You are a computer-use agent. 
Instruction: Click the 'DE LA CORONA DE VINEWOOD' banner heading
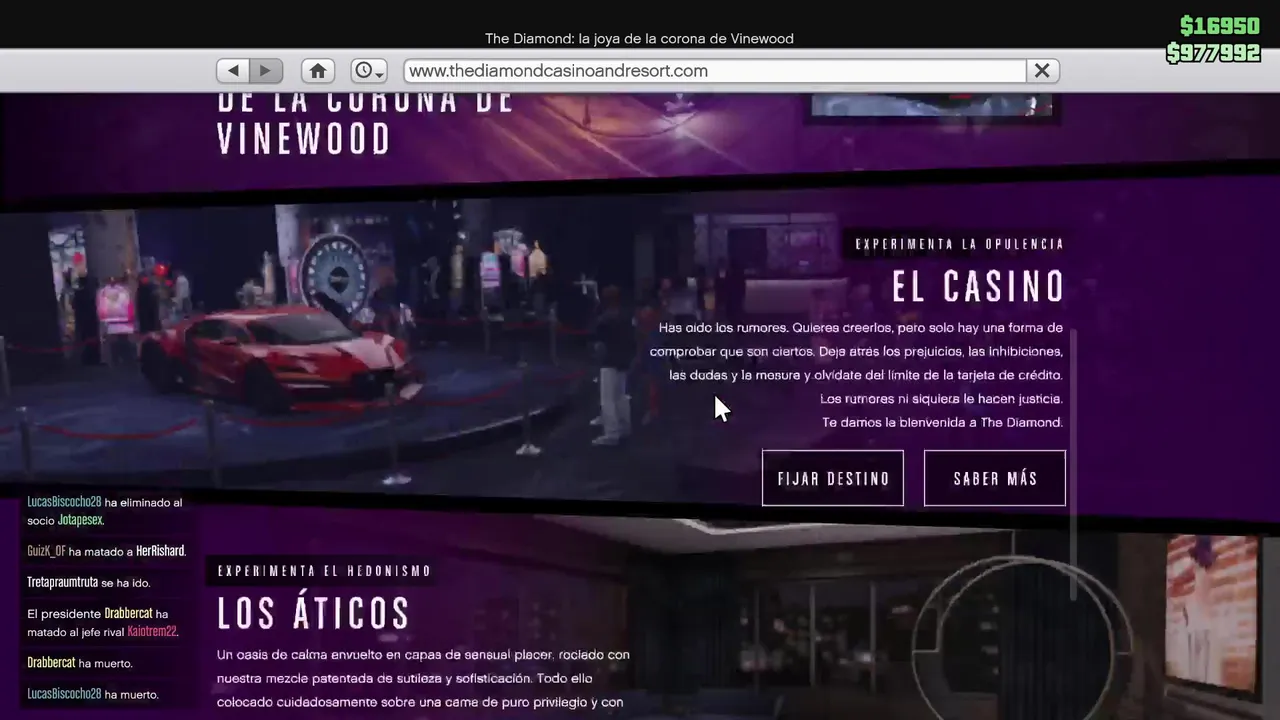pyautogui.click(x=366, y=123)
